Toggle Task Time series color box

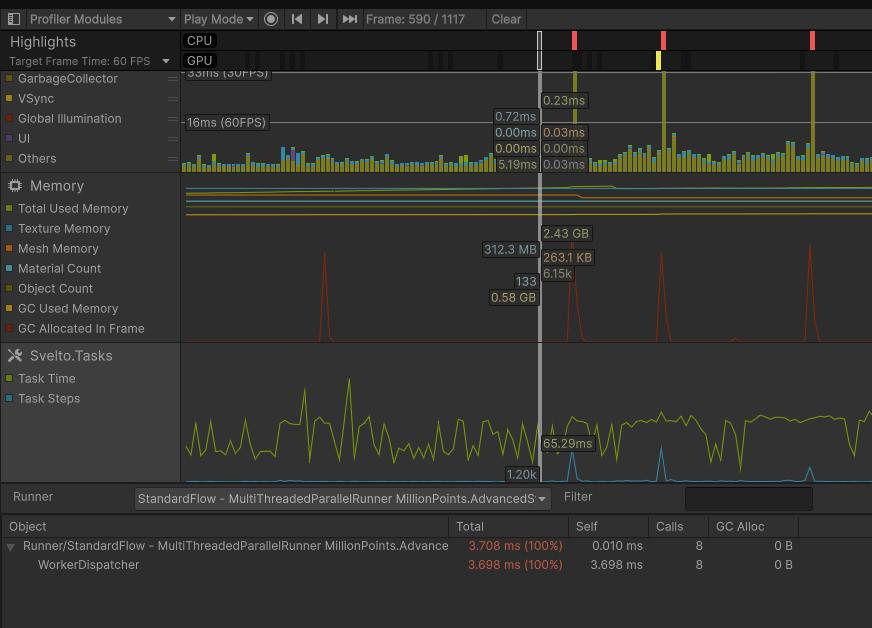coord(9,378)
